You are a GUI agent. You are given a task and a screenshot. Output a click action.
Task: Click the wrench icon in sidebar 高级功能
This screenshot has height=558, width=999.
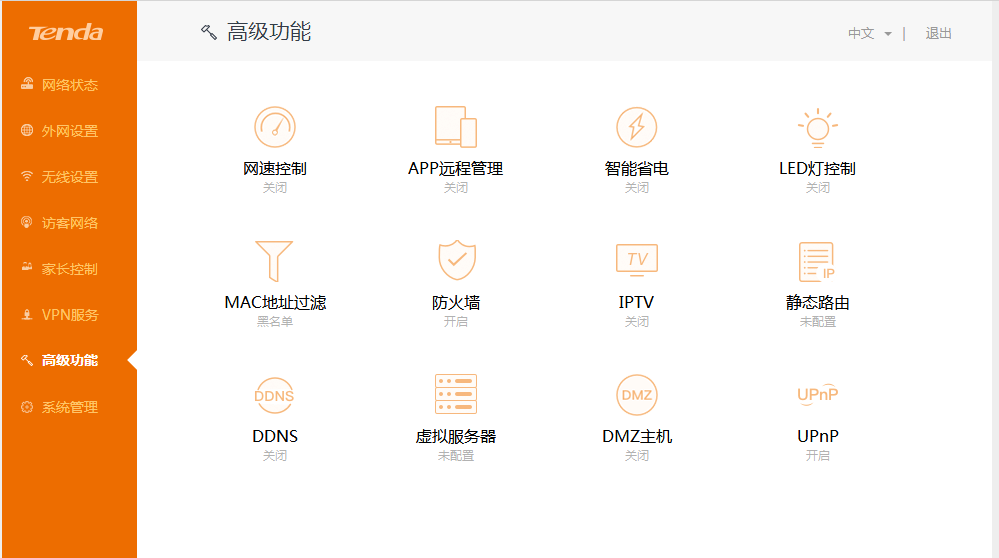[27, 361]
